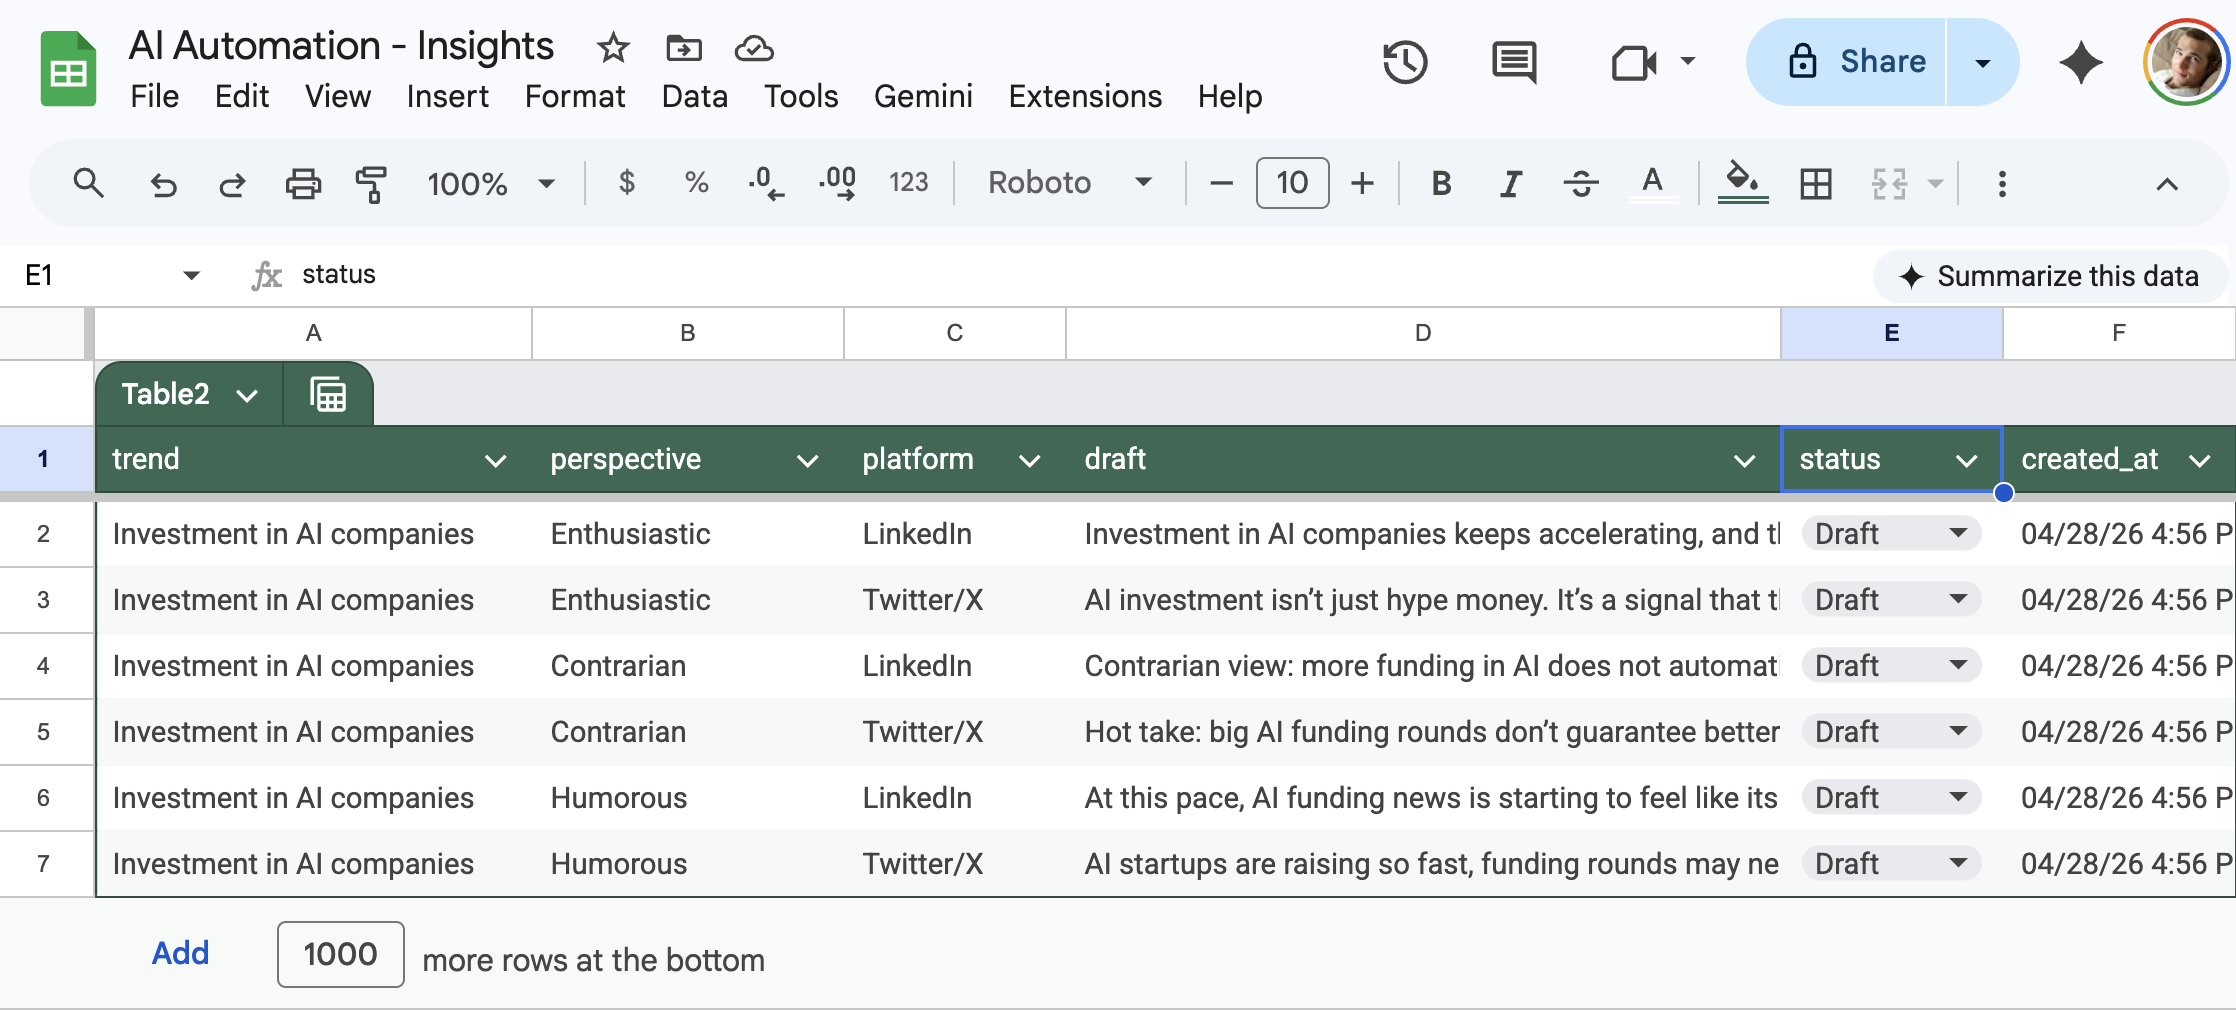Open the Share options dropdown arrow
Screen dimensions: 2236x1010
(1982, 63)
